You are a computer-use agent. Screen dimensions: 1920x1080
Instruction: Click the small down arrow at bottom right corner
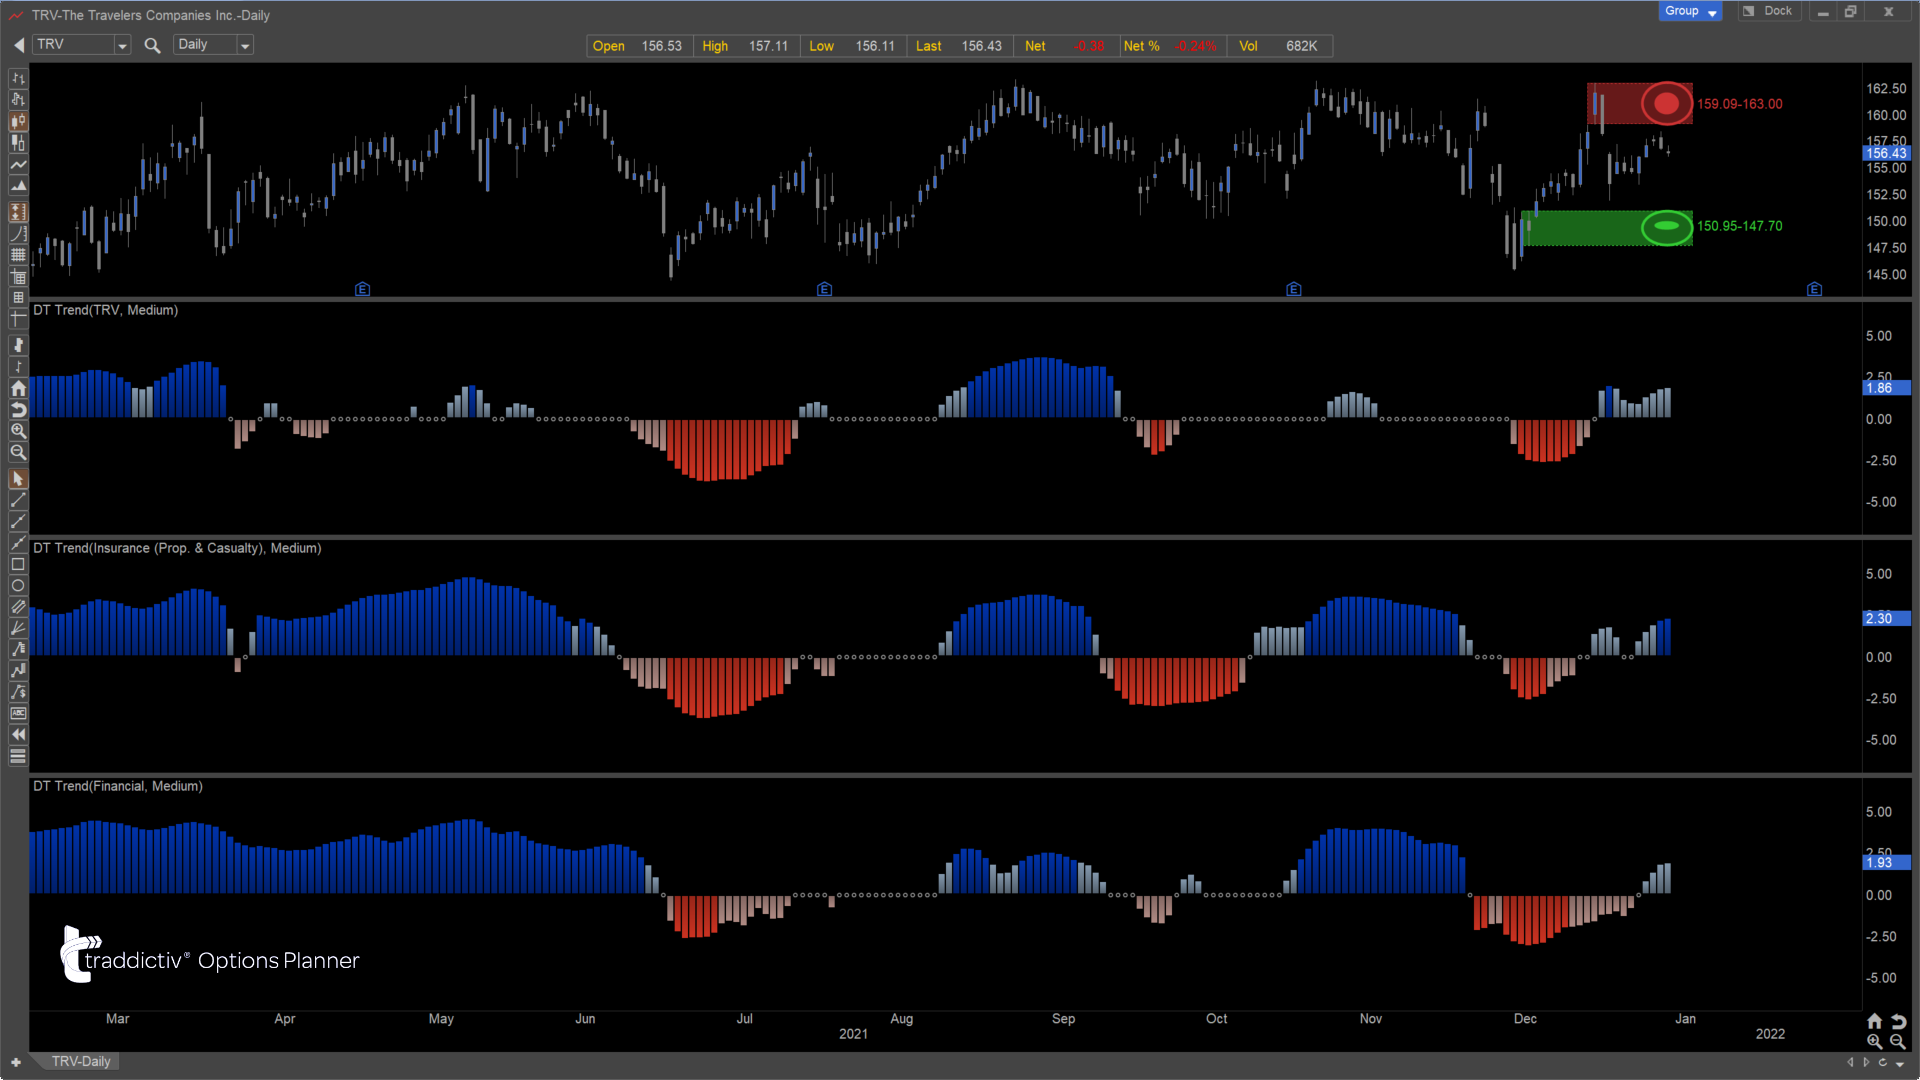[1900, 1063]
